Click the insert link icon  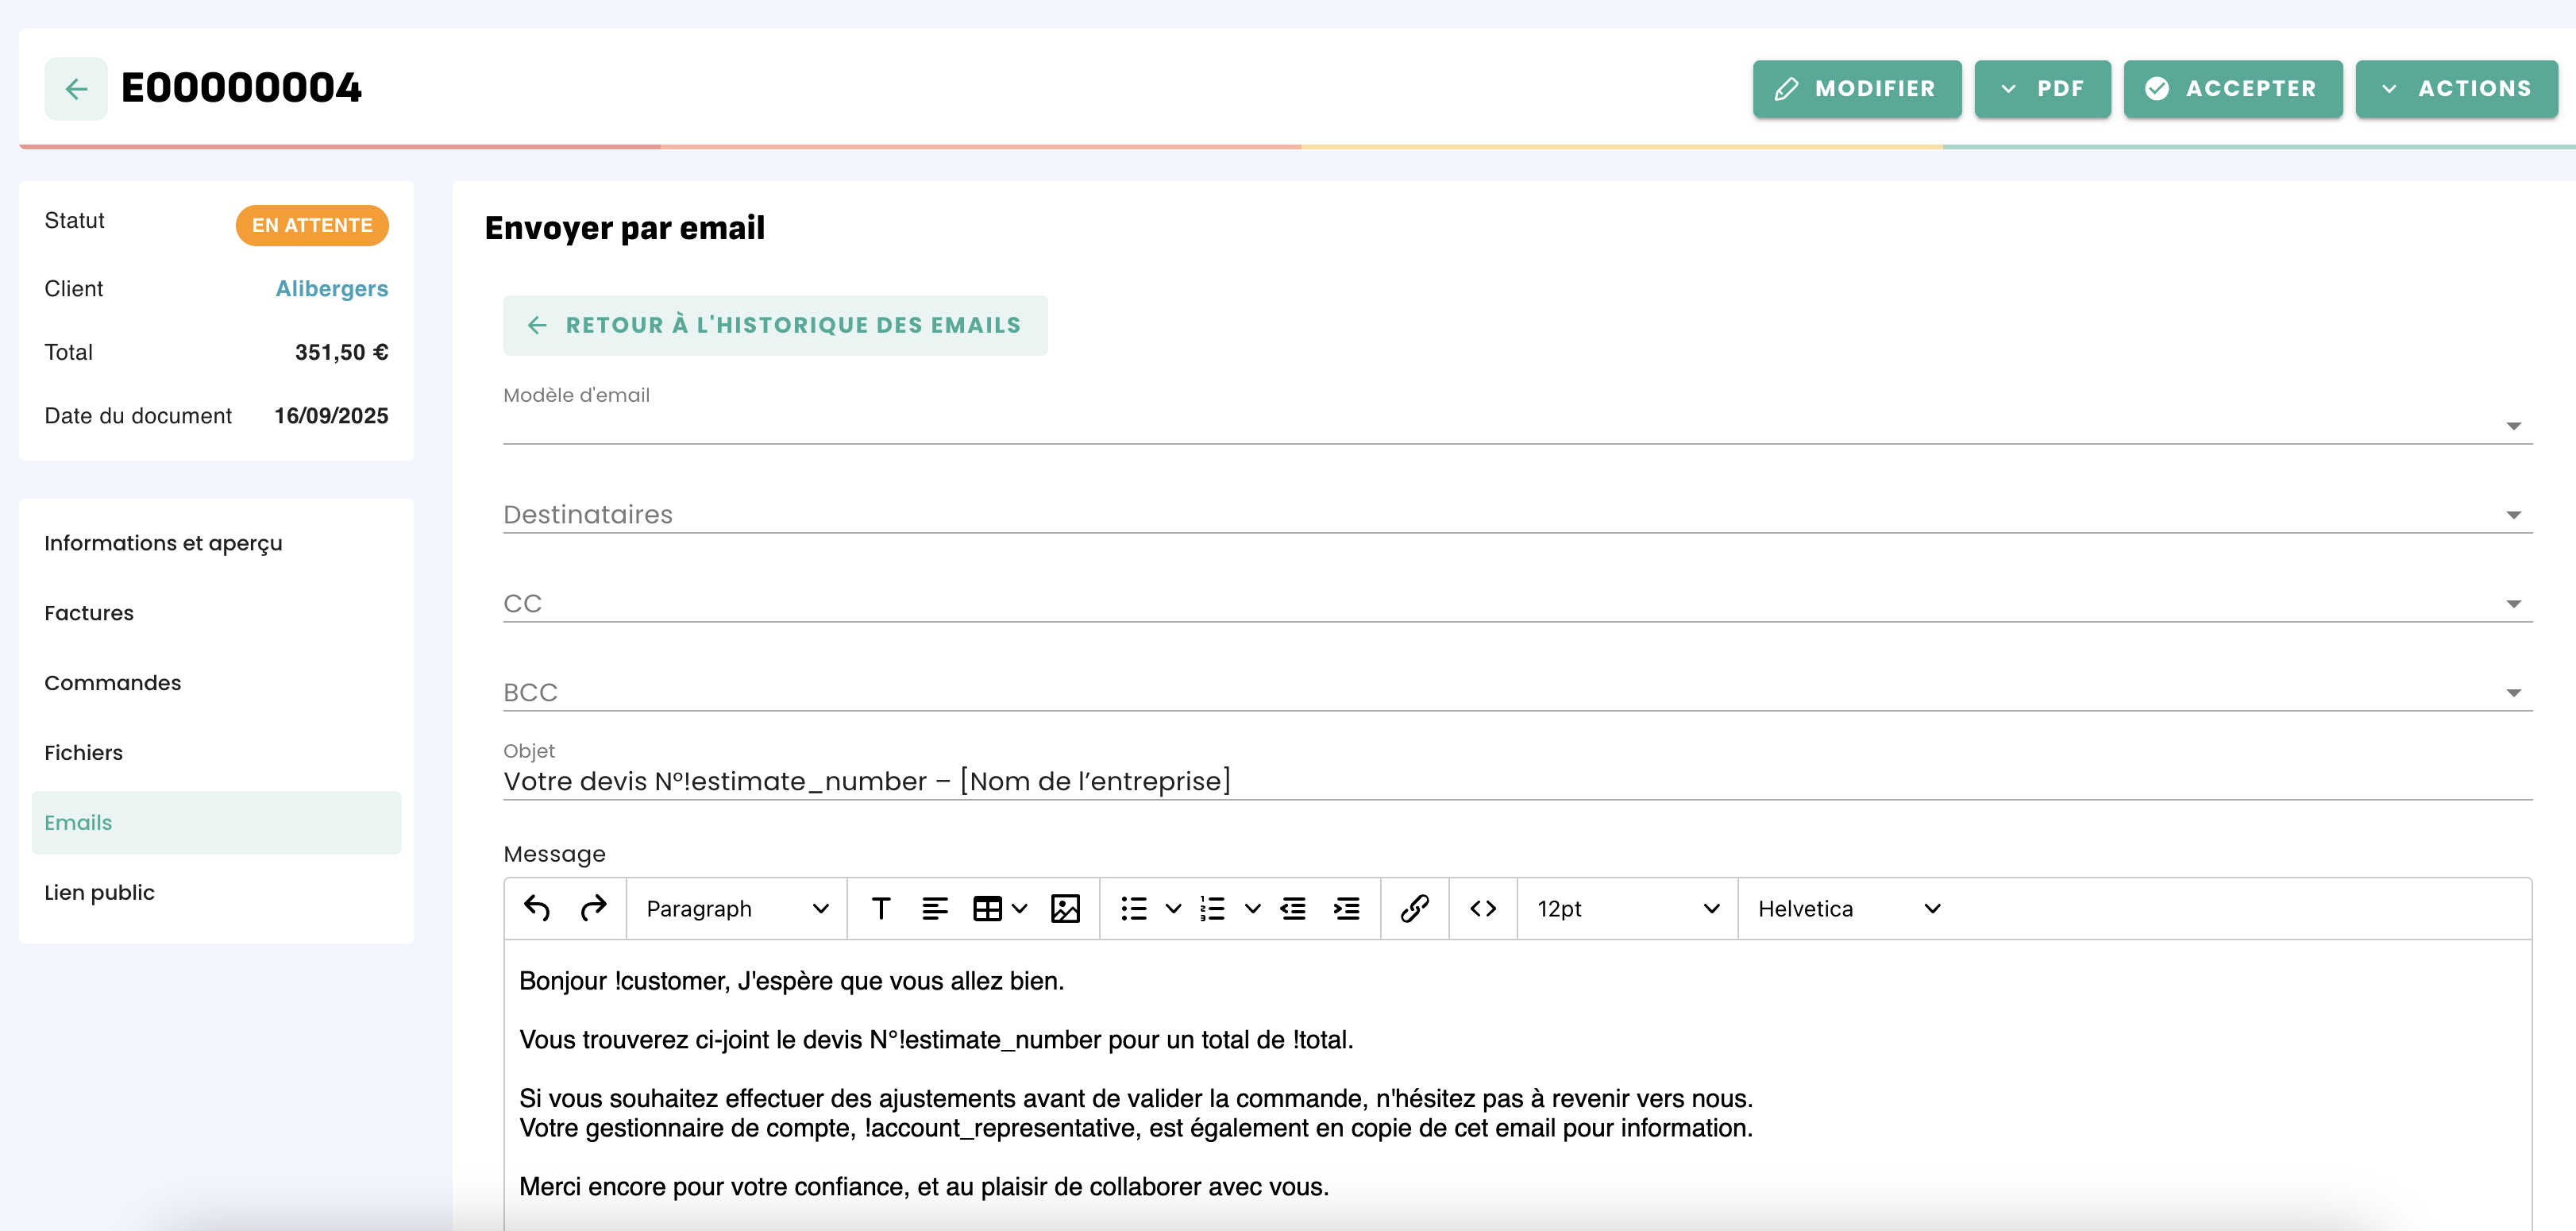click(x=1414, y=908)
